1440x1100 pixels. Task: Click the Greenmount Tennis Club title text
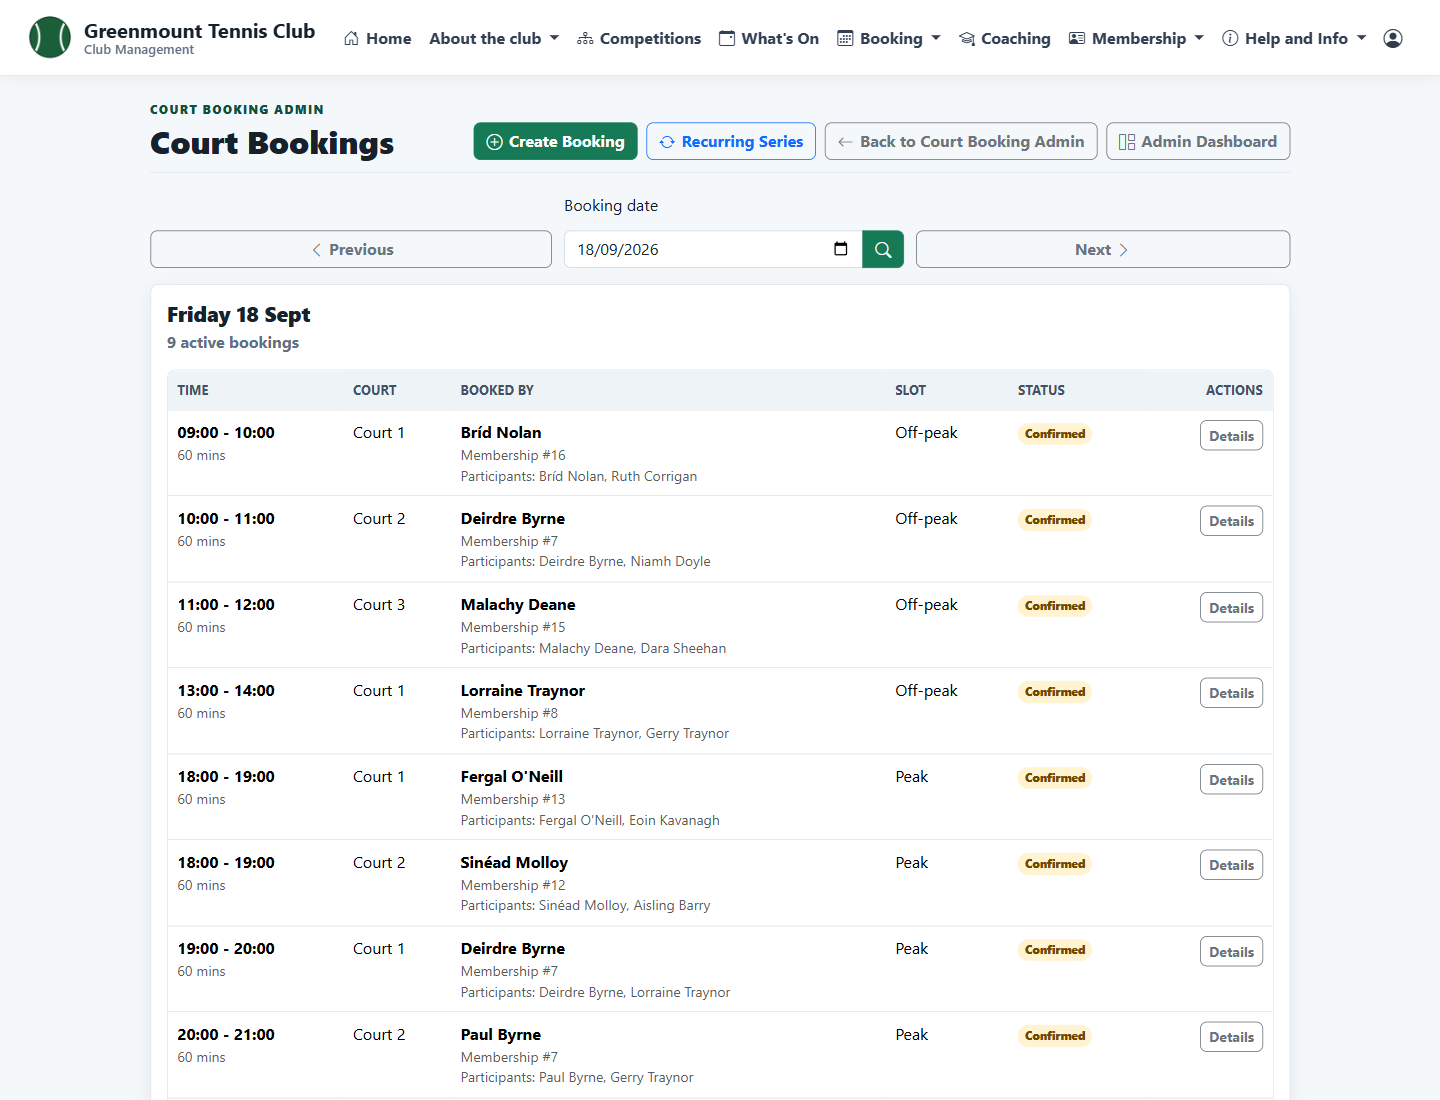(x=199, y=31)
